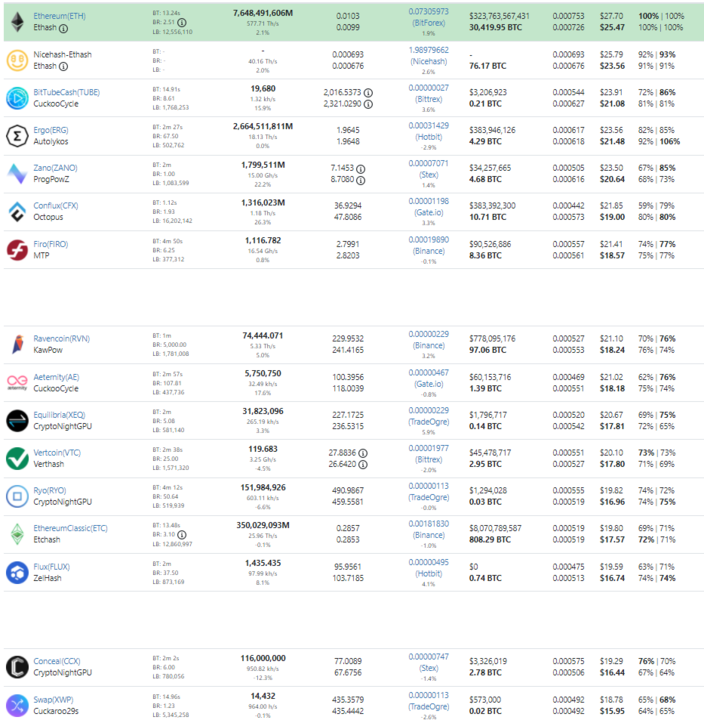The height and width of the screenshot is (720, 704).
Task: Open Ergo Hotbit rate 0.00031429 link
Action: pos(428,125)
